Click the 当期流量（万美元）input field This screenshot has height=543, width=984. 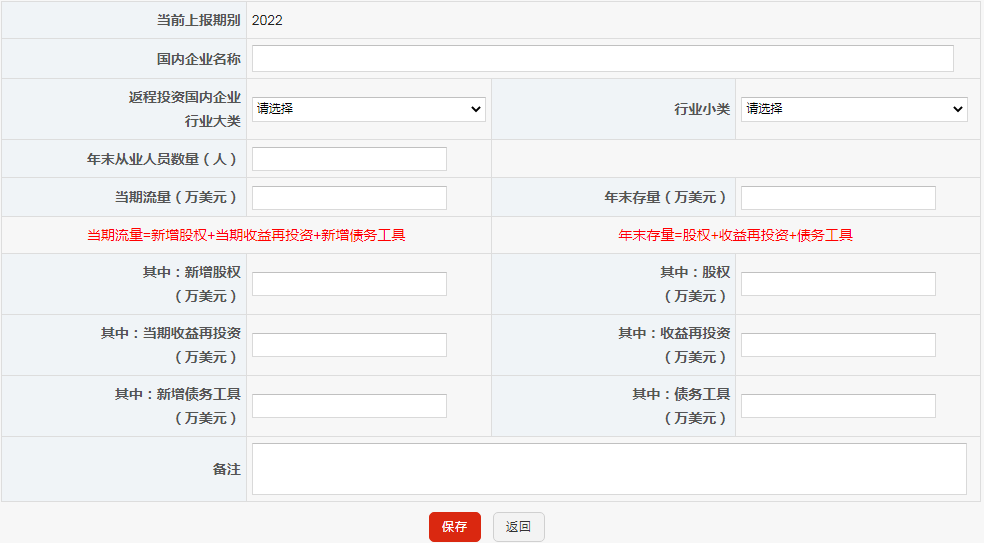[349, 198]
